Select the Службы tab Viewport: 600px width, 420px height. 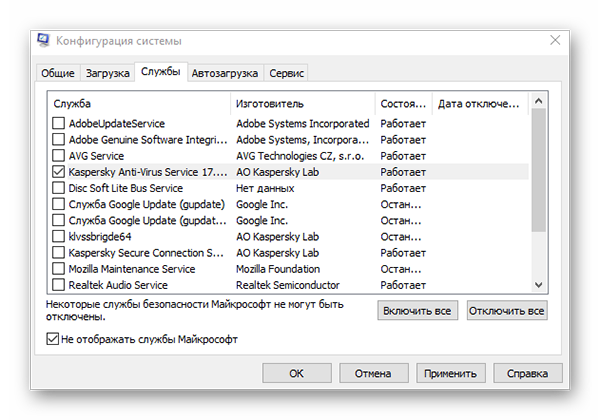coord(161,72)
